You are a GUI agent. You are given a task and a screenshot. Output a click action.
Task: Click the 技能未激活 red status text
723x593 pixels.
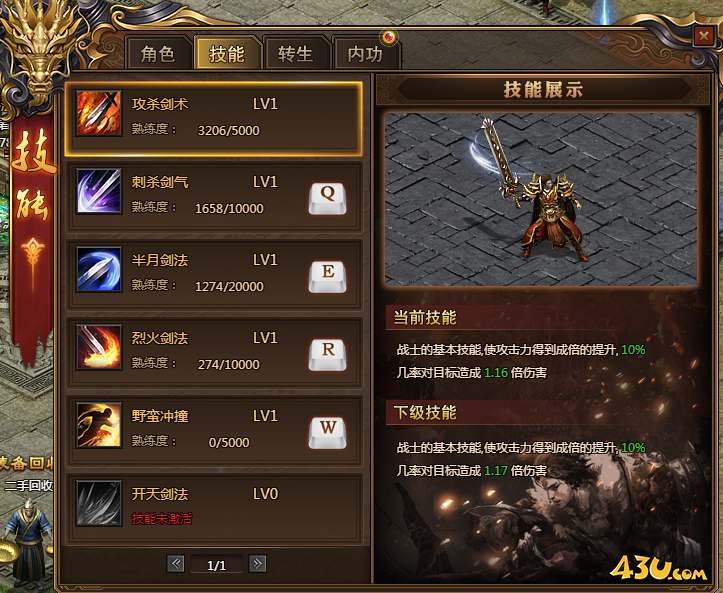coord(162,519)
